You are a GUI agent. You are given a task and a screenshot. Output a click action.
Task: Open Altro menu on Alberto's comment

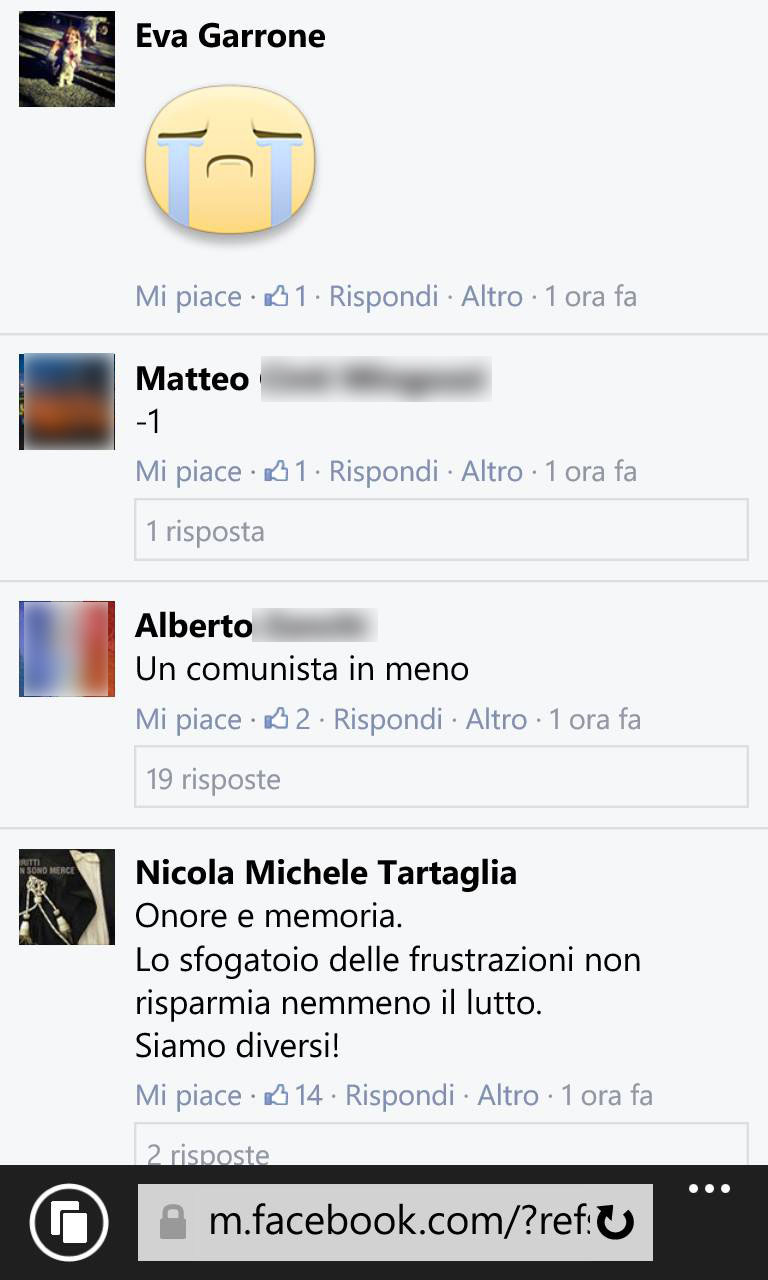coord(496,720)
